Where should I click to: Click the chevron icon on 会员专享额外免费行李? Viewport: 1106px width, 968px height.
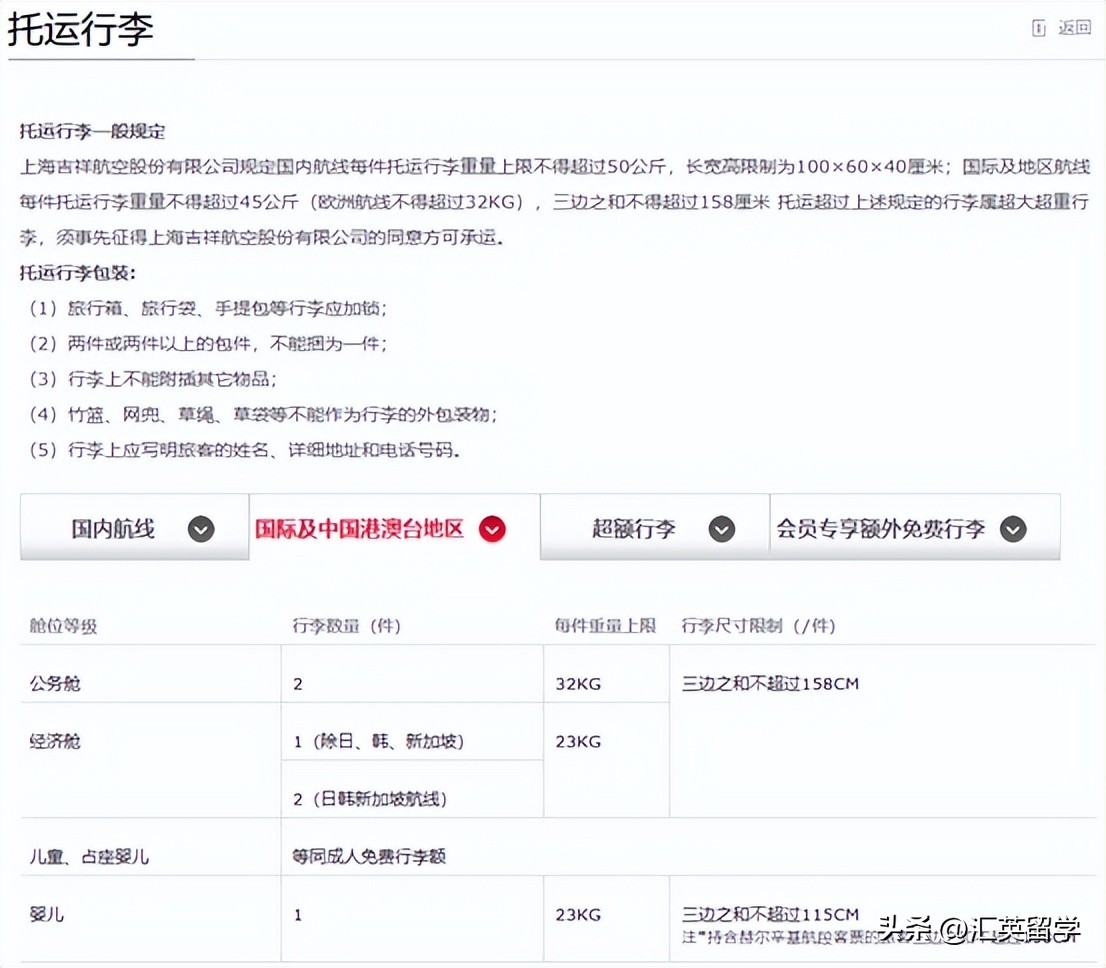click(1013, 528)
